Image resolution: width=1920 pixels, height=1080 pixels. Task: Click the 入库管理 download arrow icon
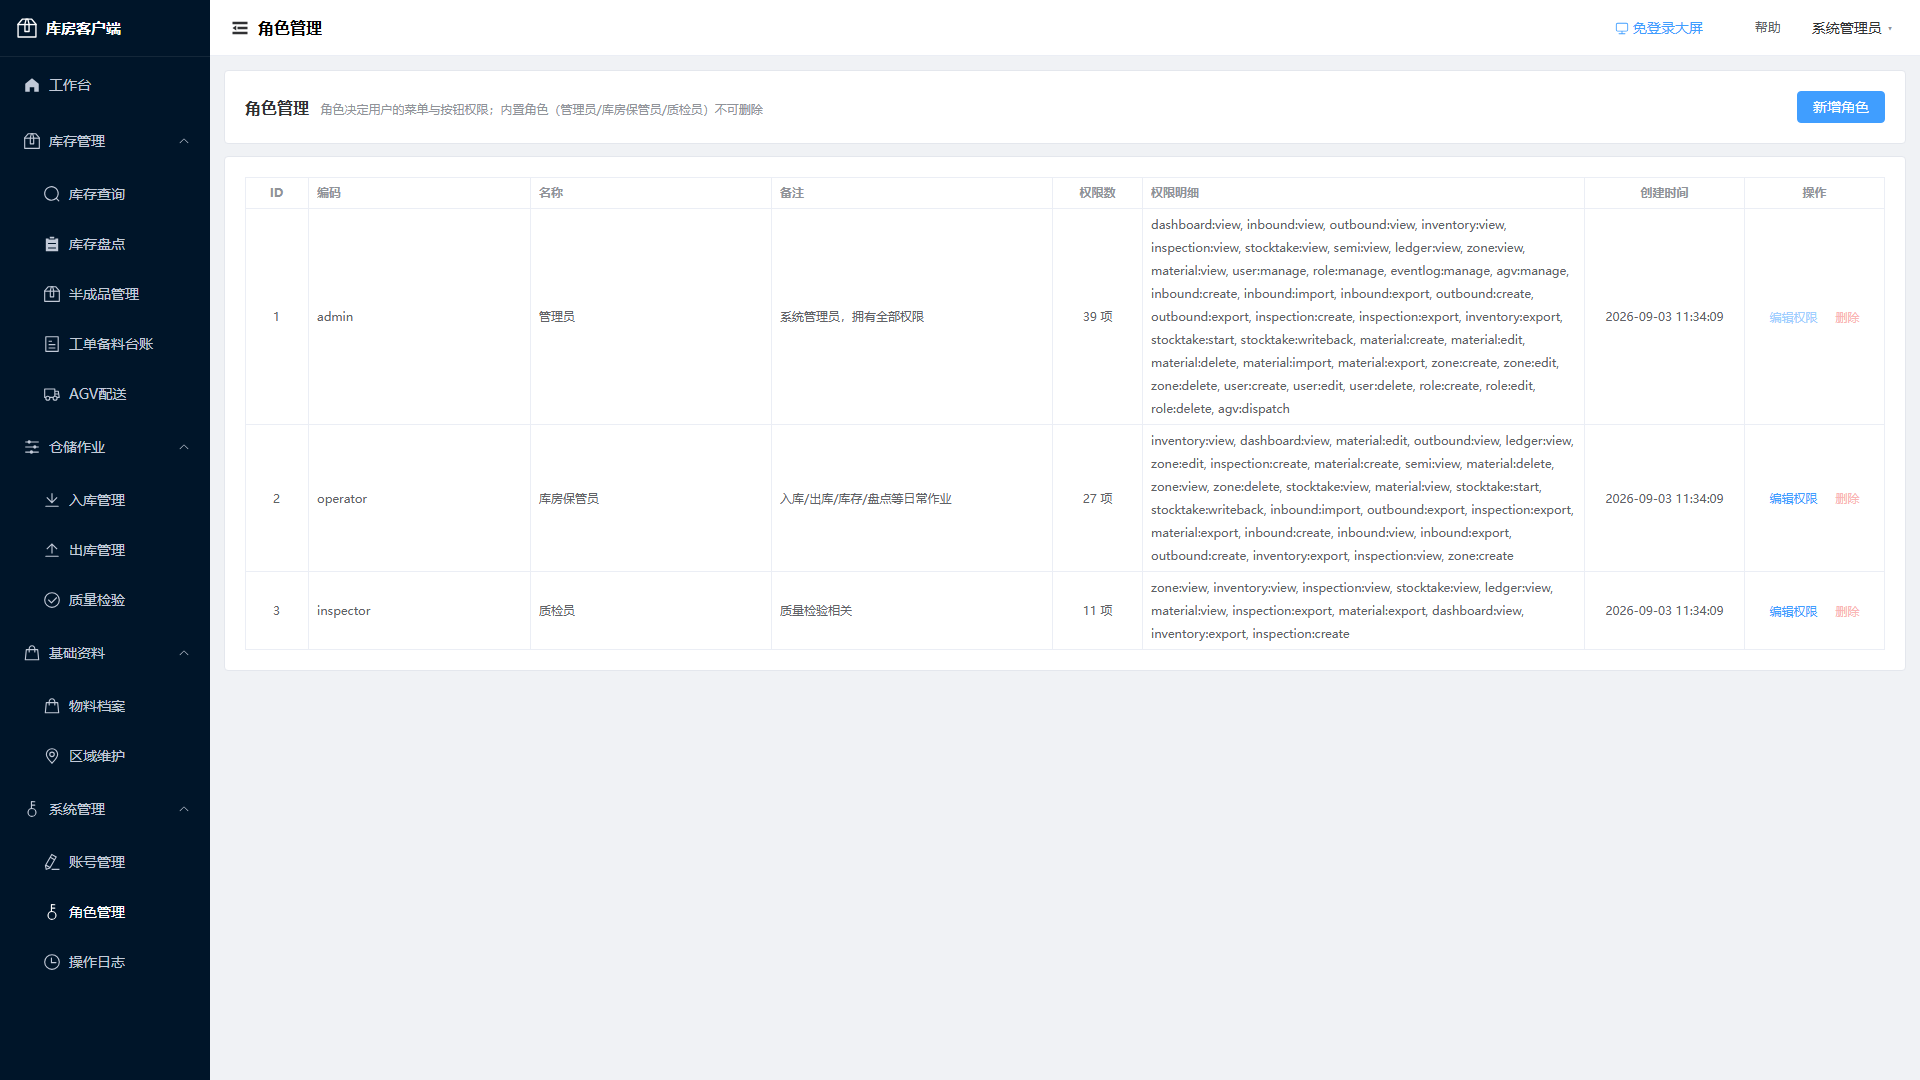(x=52, y=500)
